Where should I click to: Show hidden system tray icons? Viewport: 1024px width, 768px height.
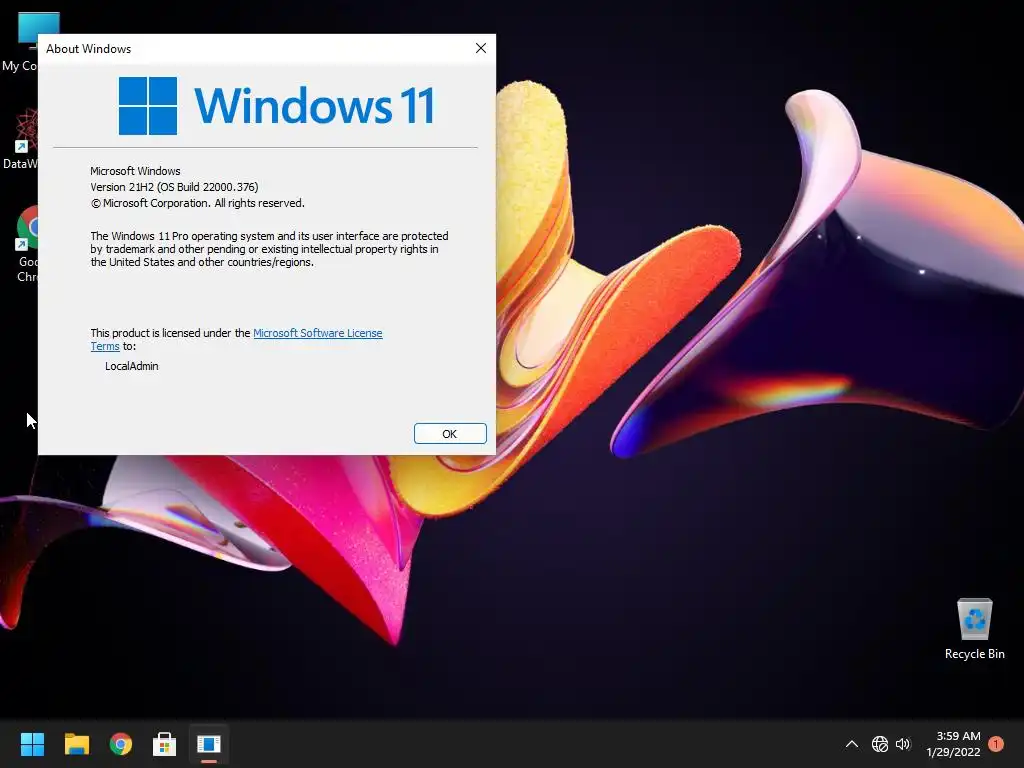(852, 744)
